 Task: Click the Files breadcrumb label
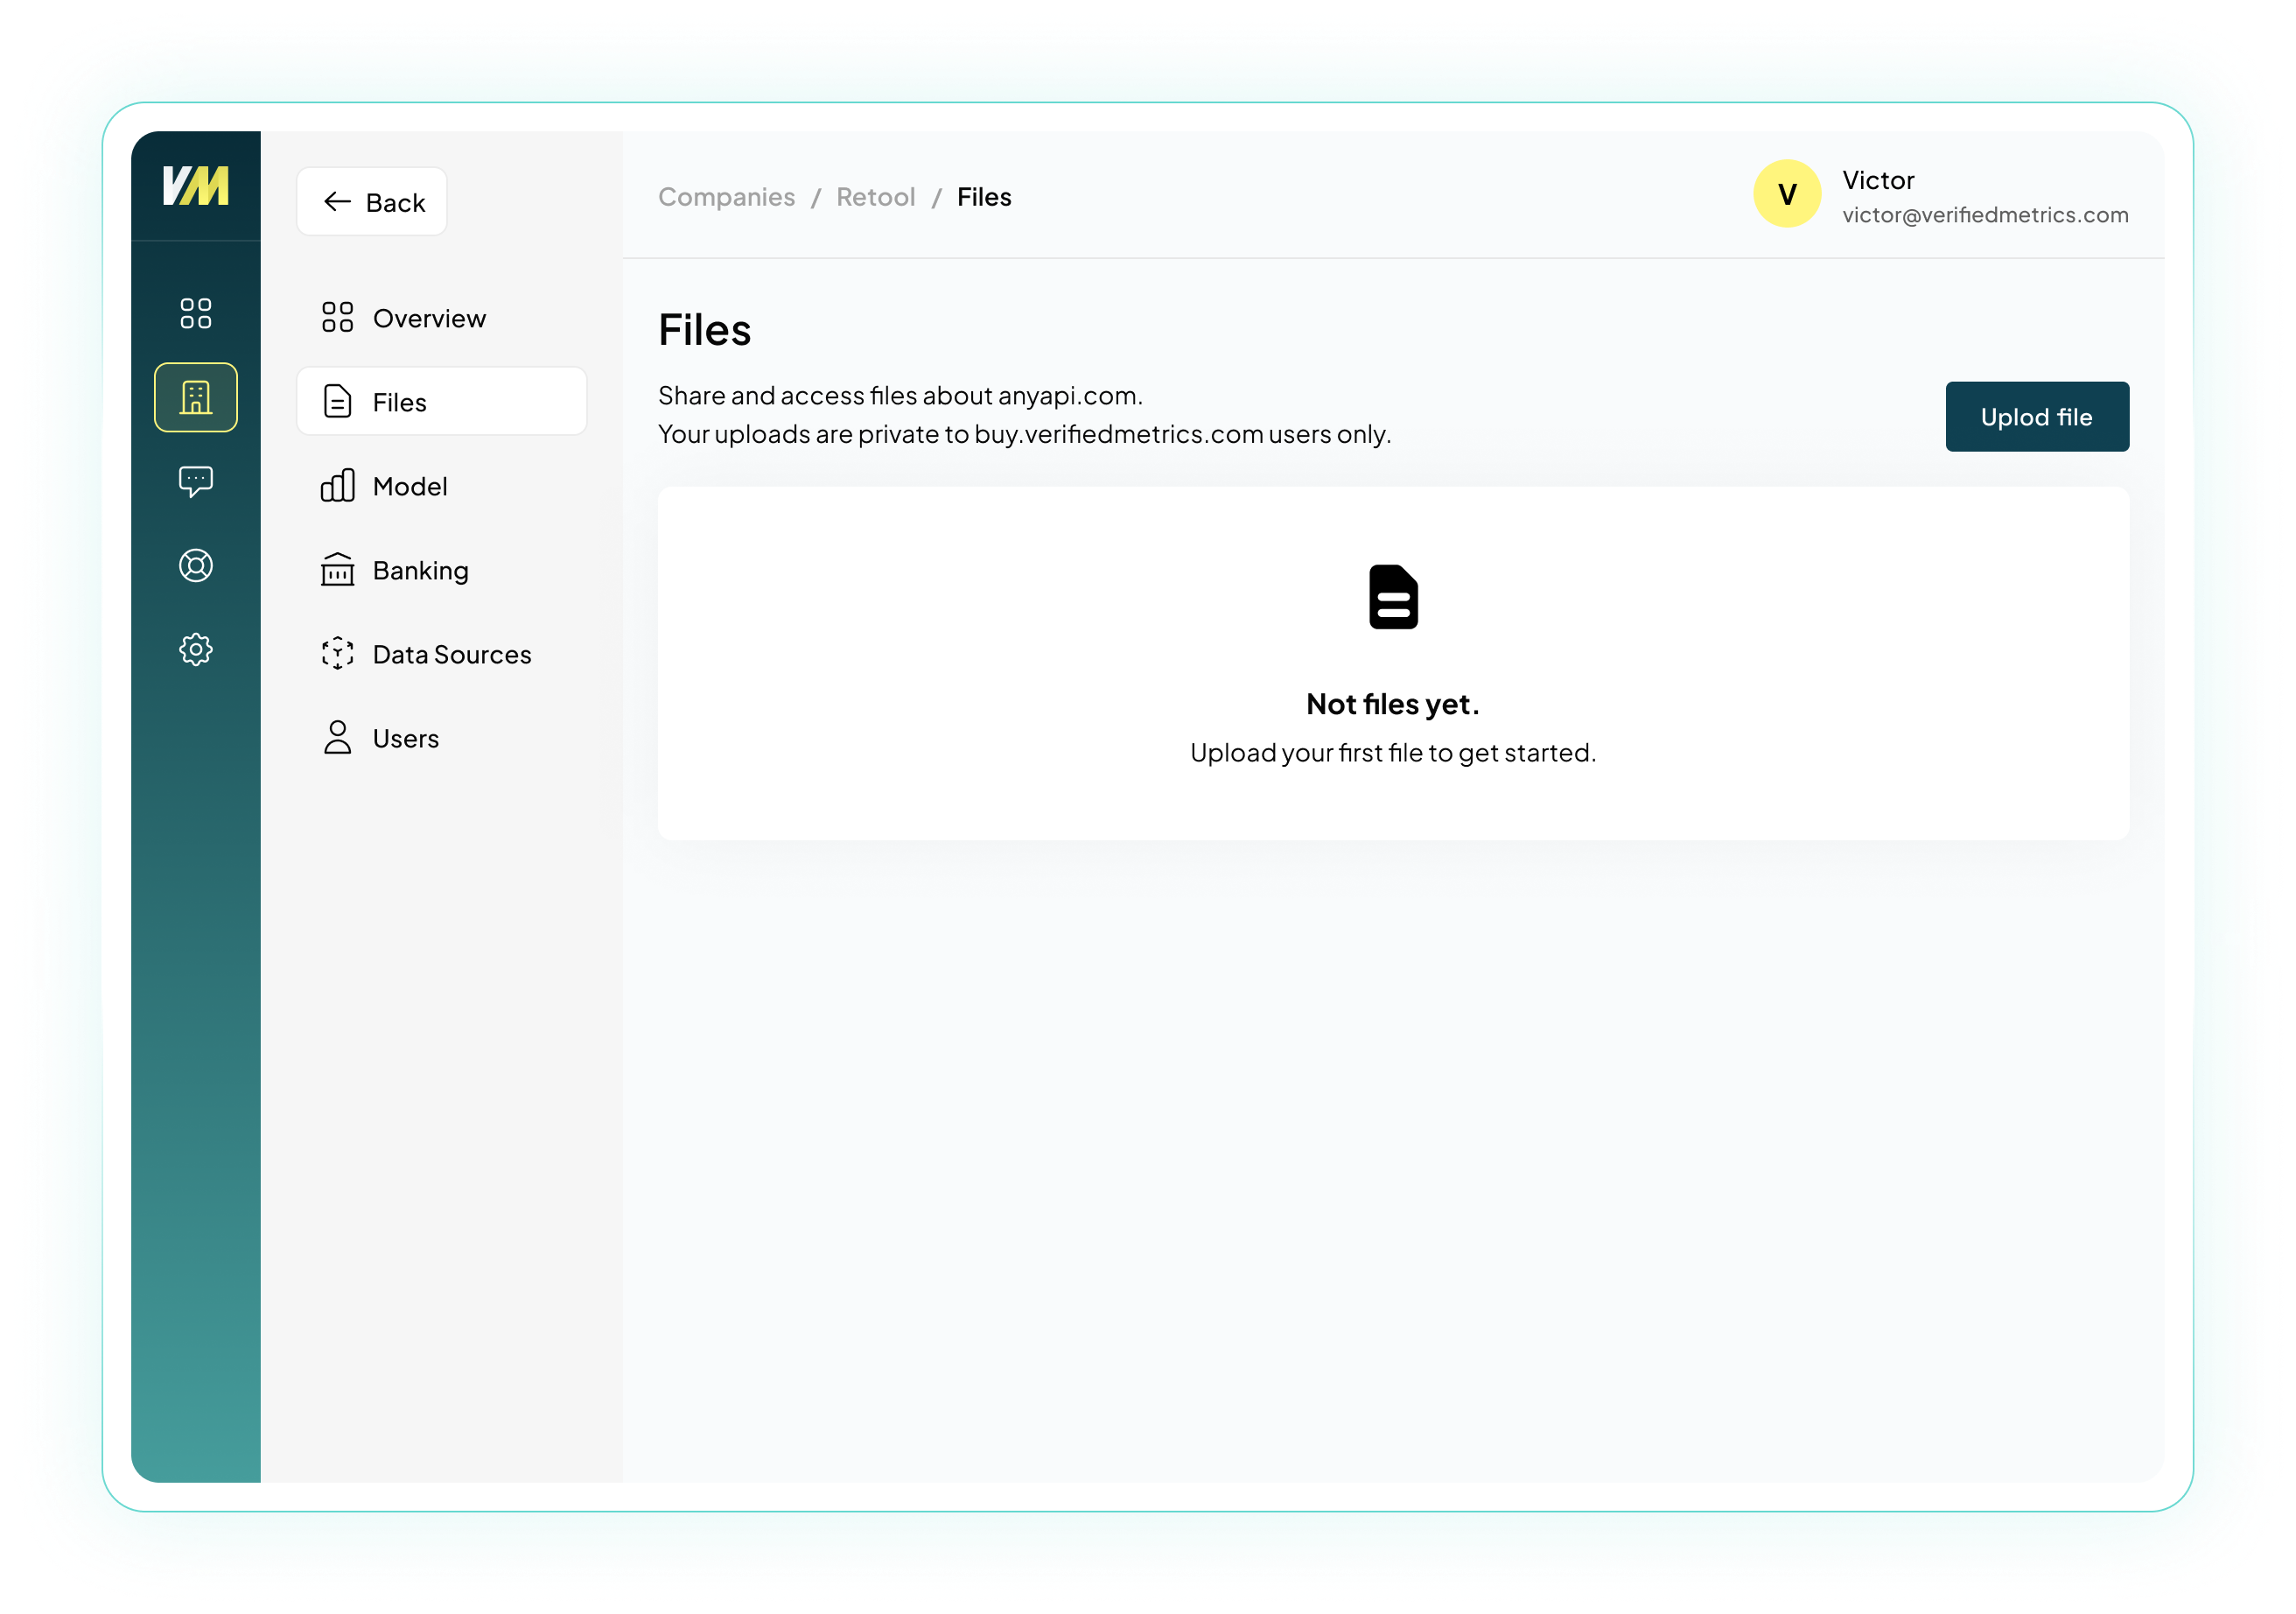983,197
